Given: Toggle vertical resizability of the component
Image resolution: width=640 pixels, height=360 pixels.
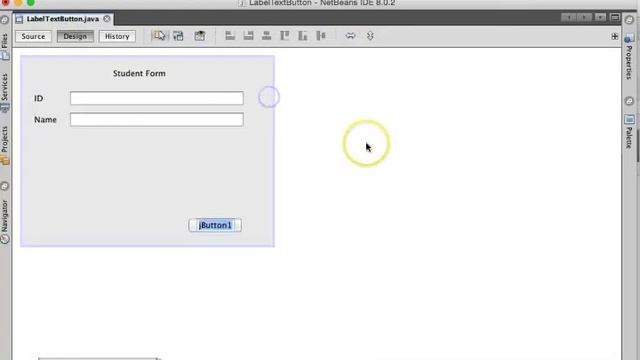Looking at the screenshot, I should click(x=370, y=36).
